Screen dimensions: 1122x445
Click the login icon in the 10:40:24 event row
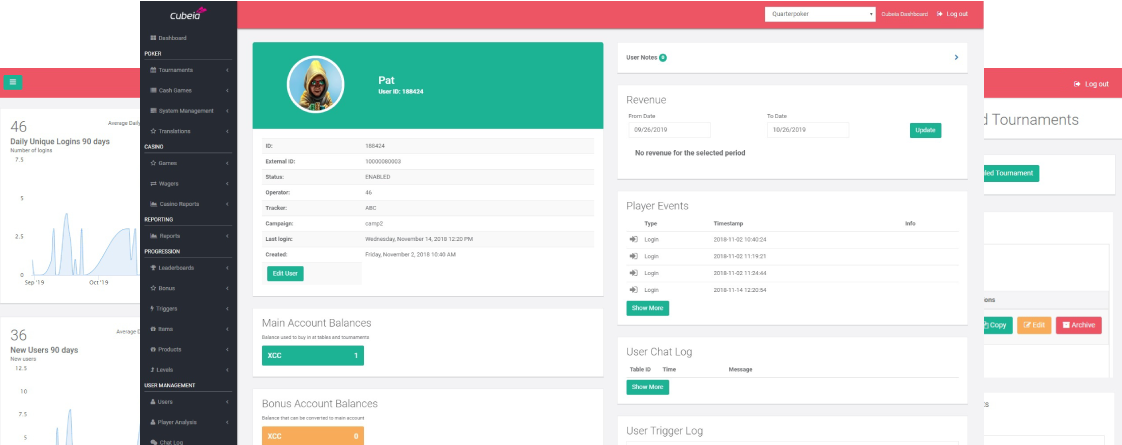633,239
